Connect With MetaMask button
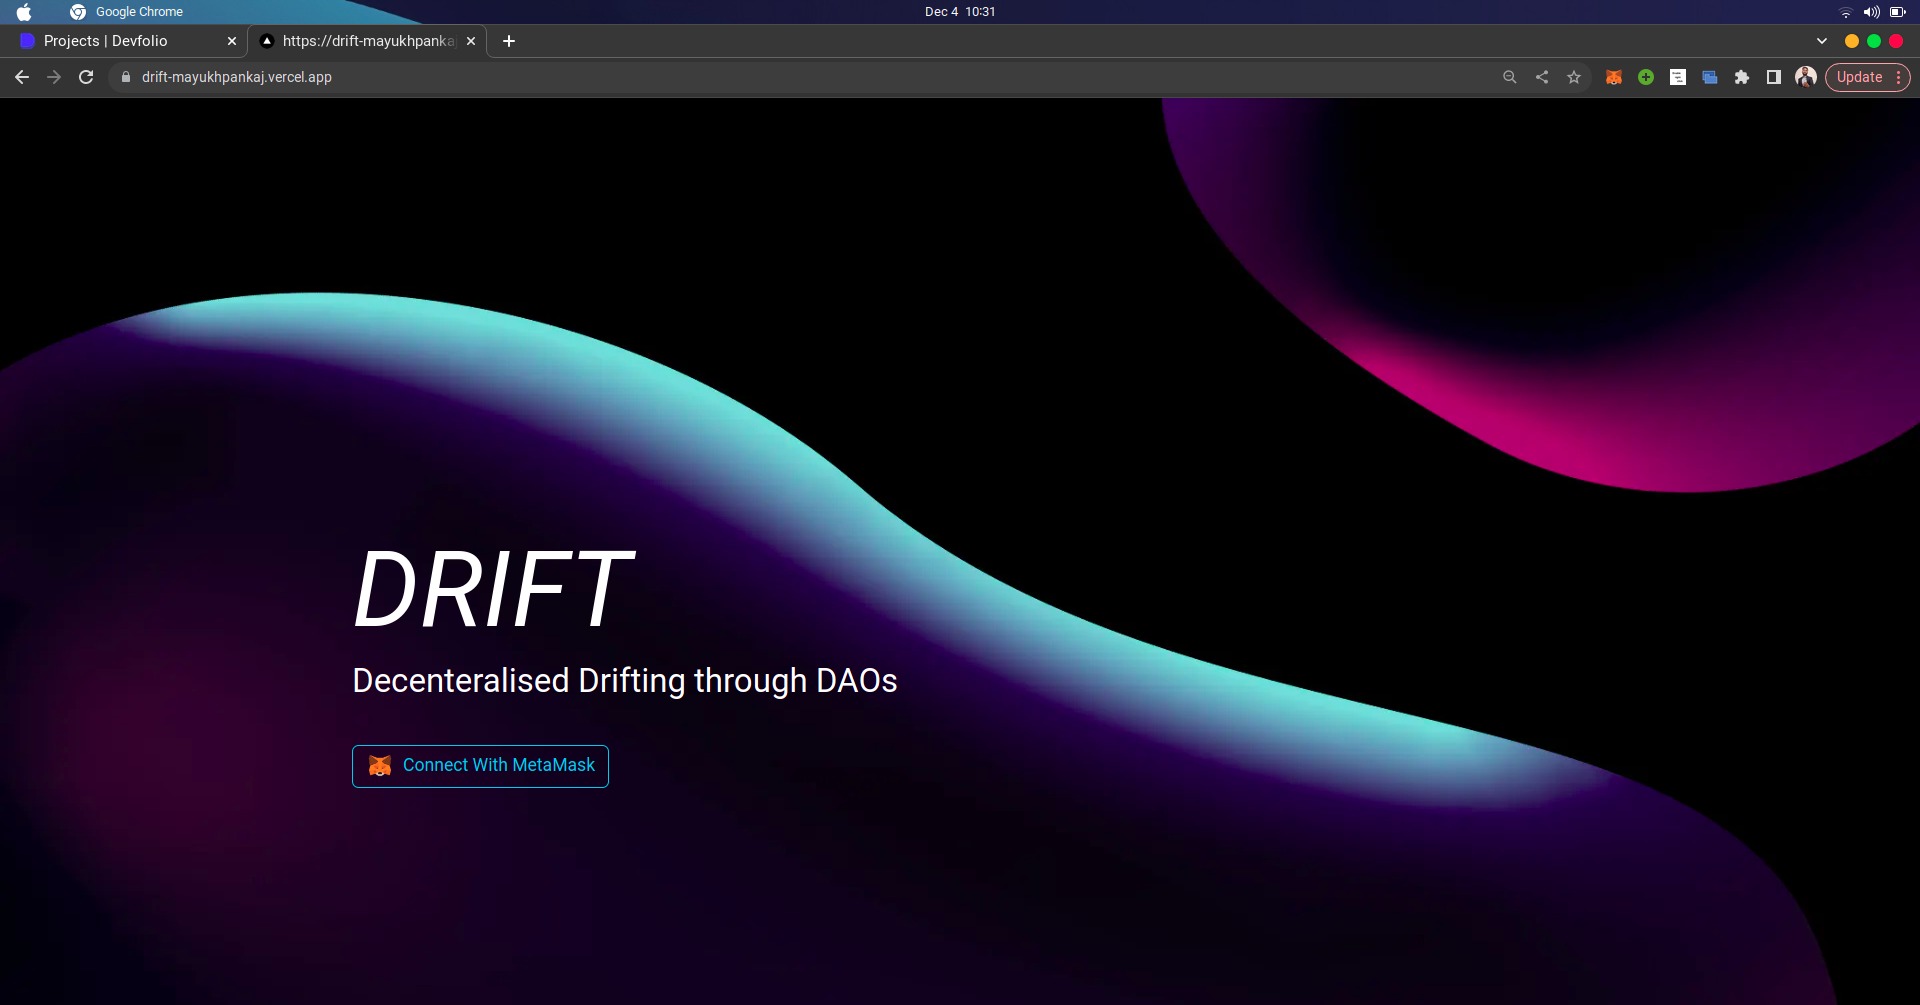 pos(480,766)
